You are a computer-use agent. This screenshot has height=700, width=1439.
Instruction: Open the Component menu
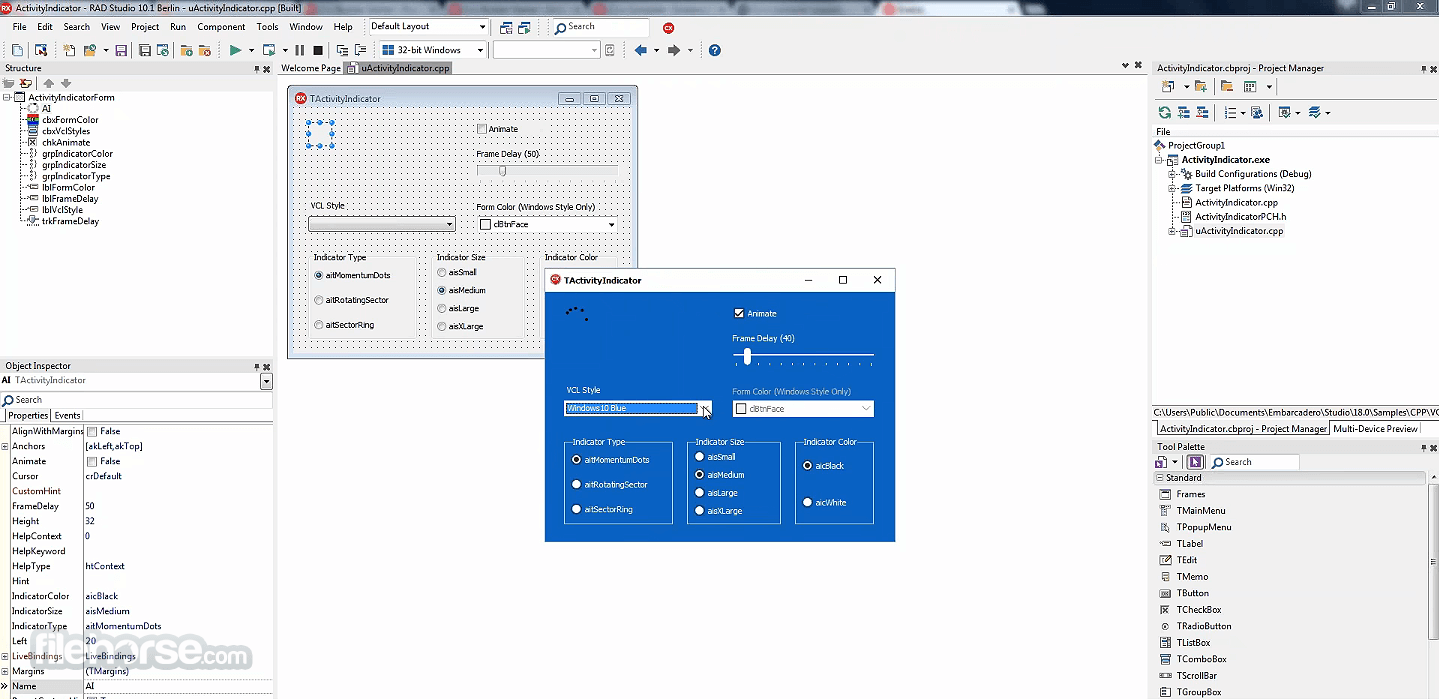pyautogui.click(x=221, y=27)
